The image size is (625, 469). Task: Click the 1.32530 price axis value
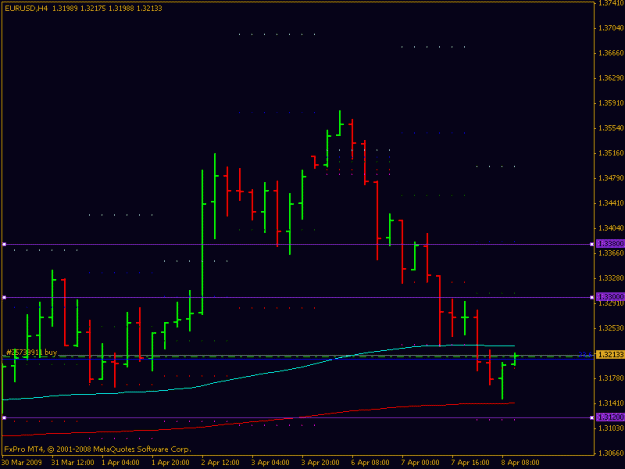pyautogui.click(x=611, y=328)
